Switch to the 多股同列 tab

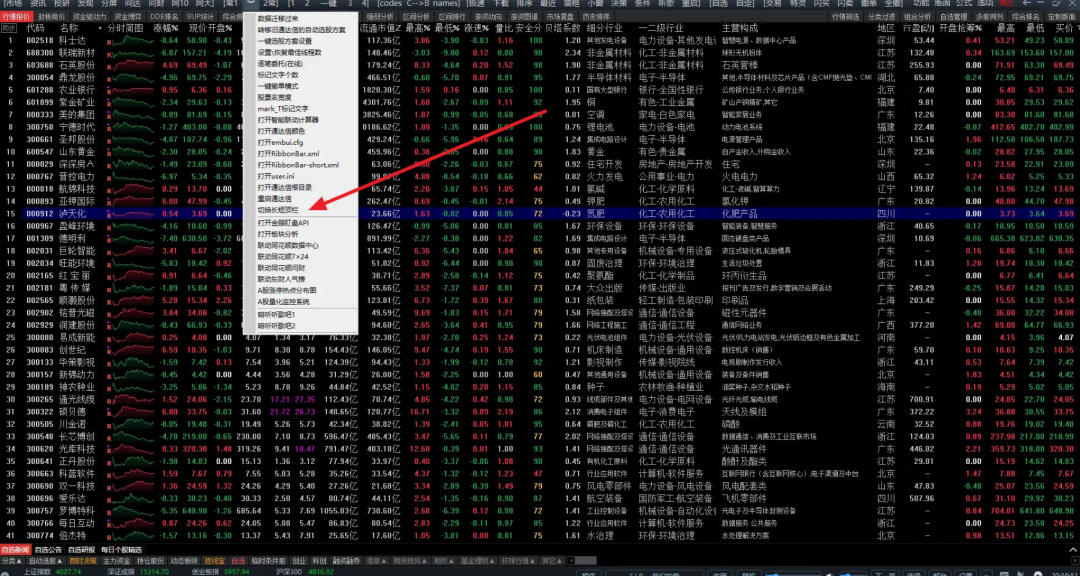989,16
